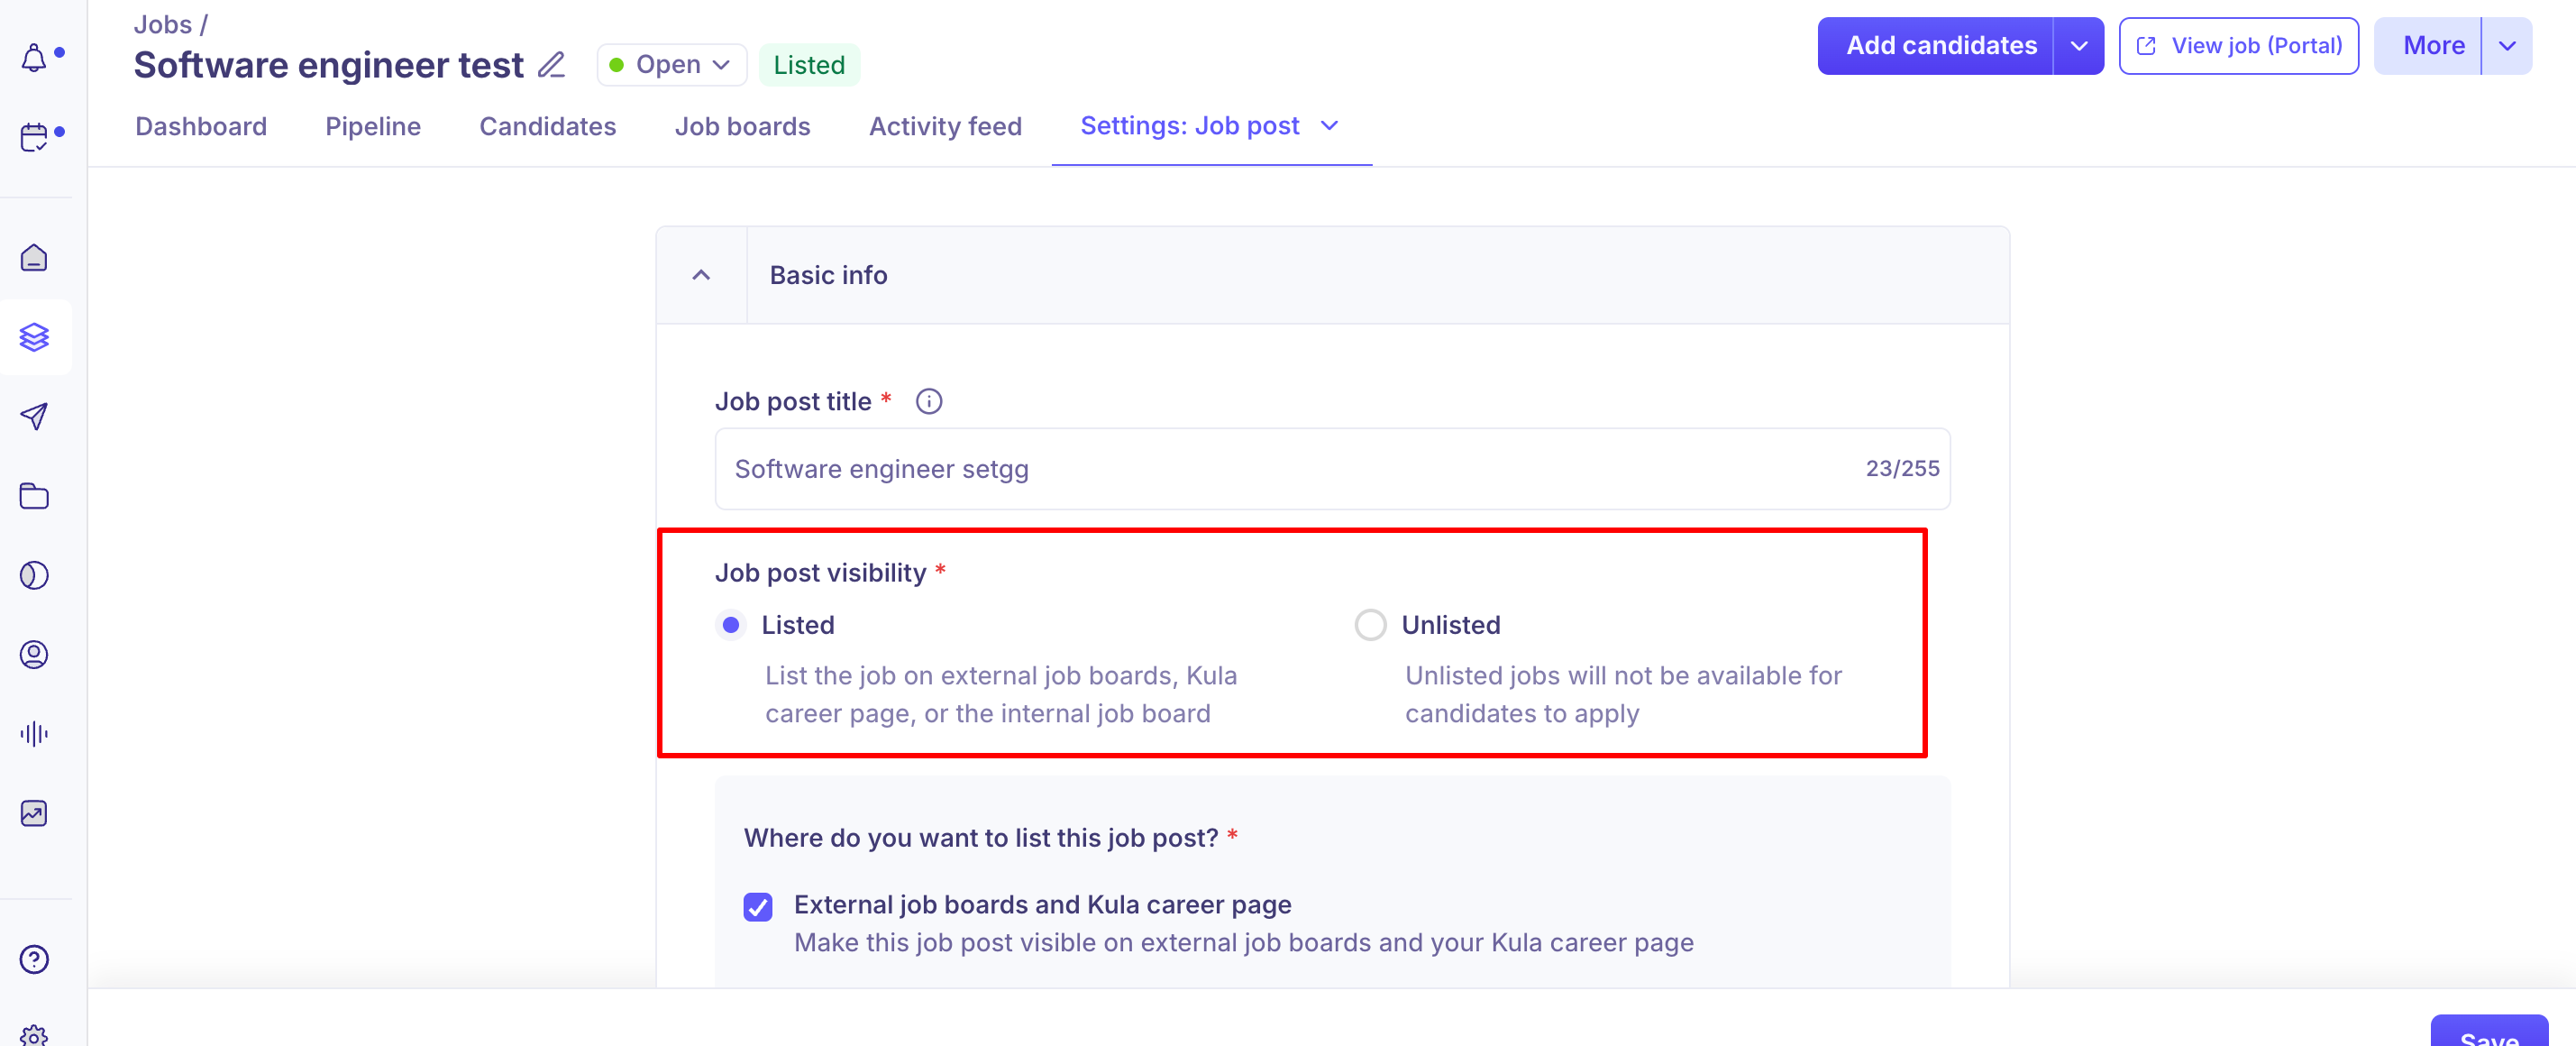Image resolution: width=2576 pixels, height=1046 pixels.
Task: Open the Open status dropdown
Action: pos(671,65)
